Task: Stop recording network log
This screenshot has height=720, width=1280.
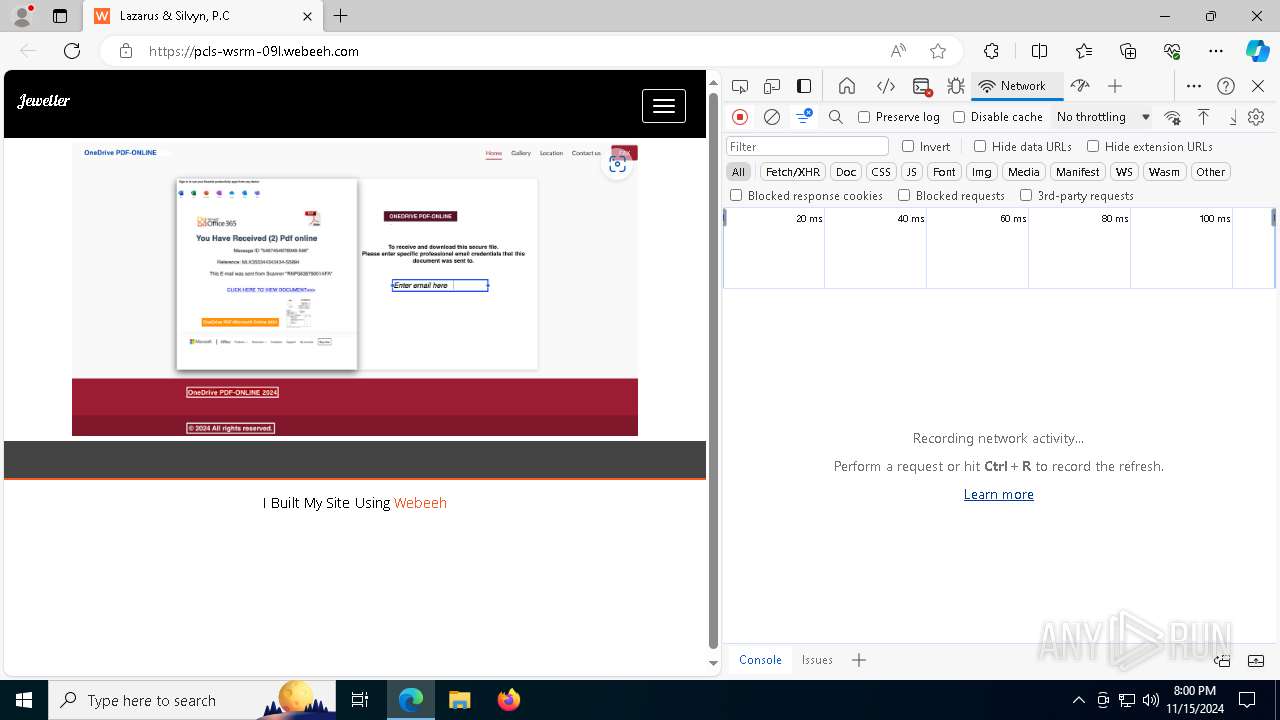Action: tap(740, 117)
